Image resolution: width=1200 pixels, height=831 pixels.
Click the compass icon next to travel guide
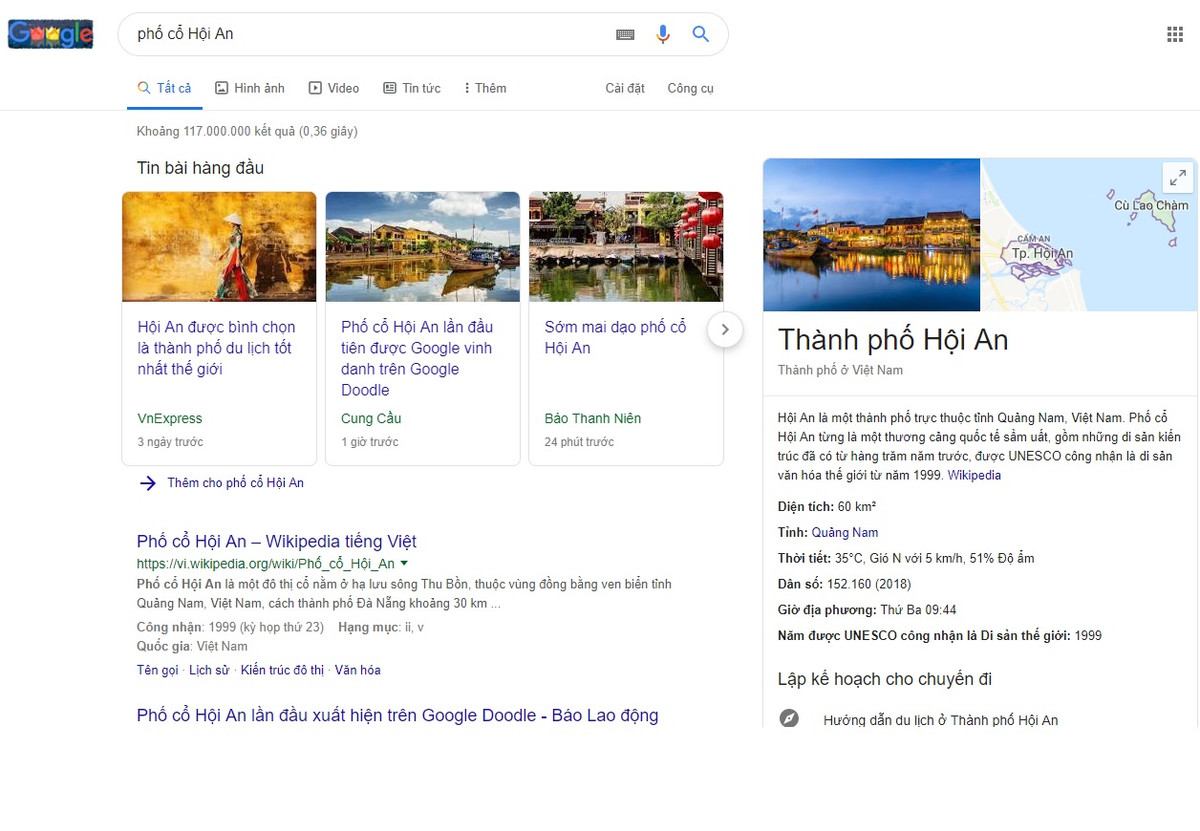tap(789, 718)
